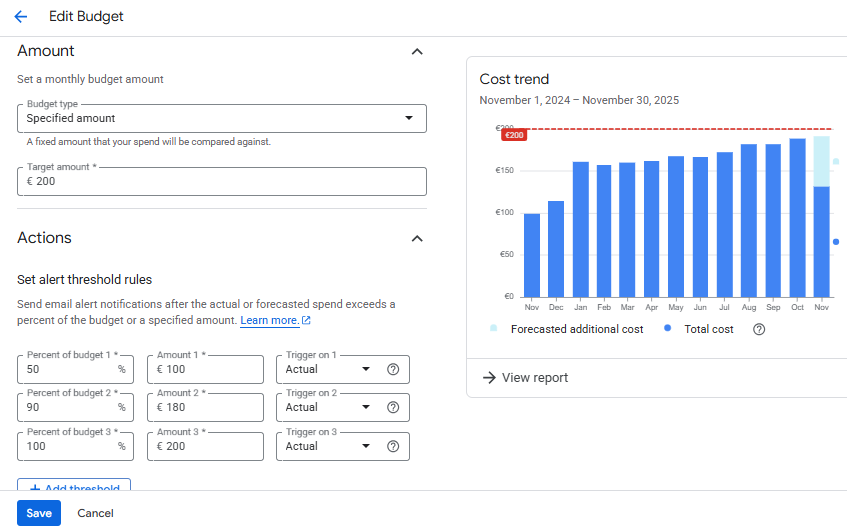
Task: Show help for Trigger on 1
Action: [x=393, y=370]
